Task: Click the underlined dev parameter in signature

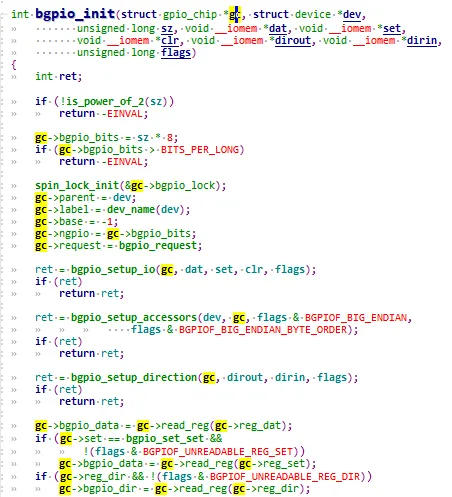Action: pos(352,15)
